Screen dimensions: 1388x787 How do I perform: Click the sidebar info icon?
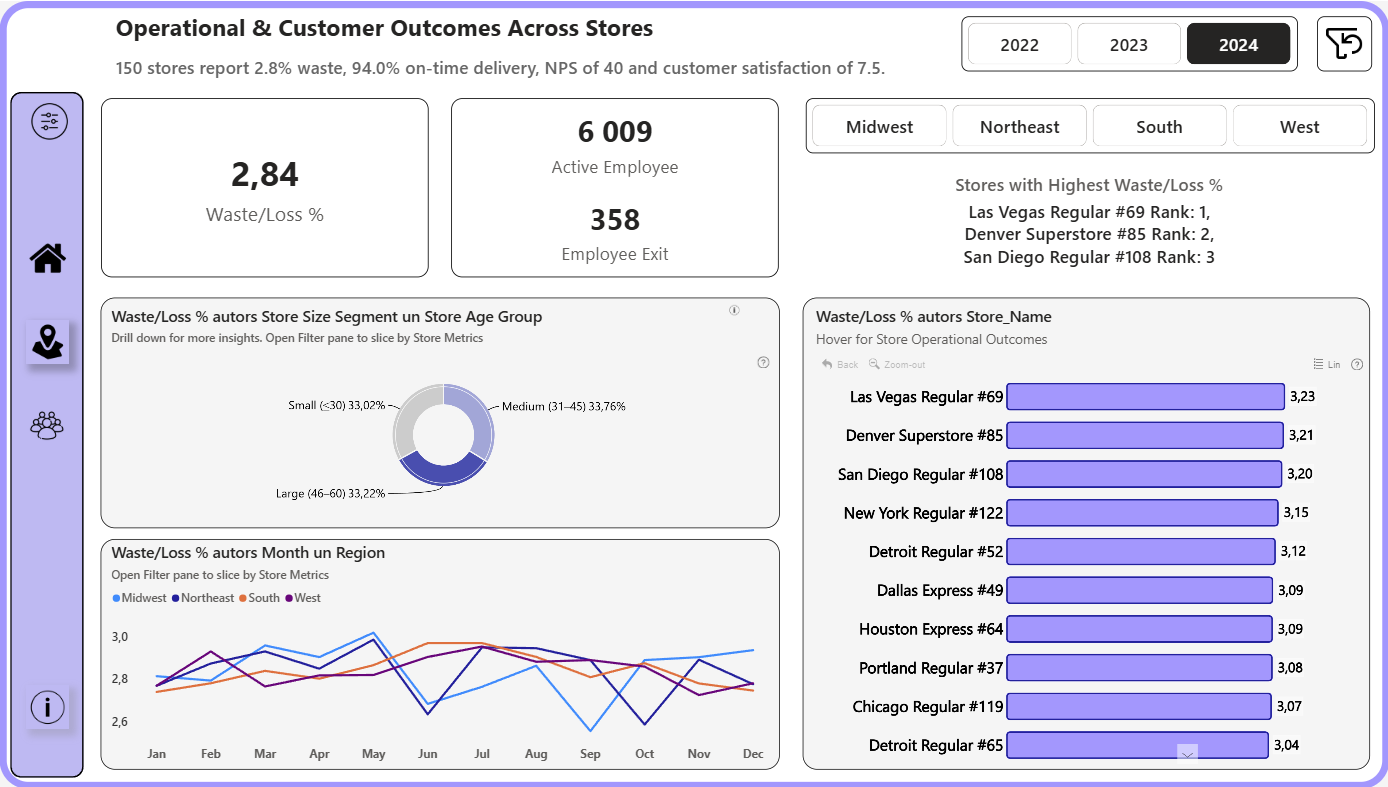click(47, 707)
